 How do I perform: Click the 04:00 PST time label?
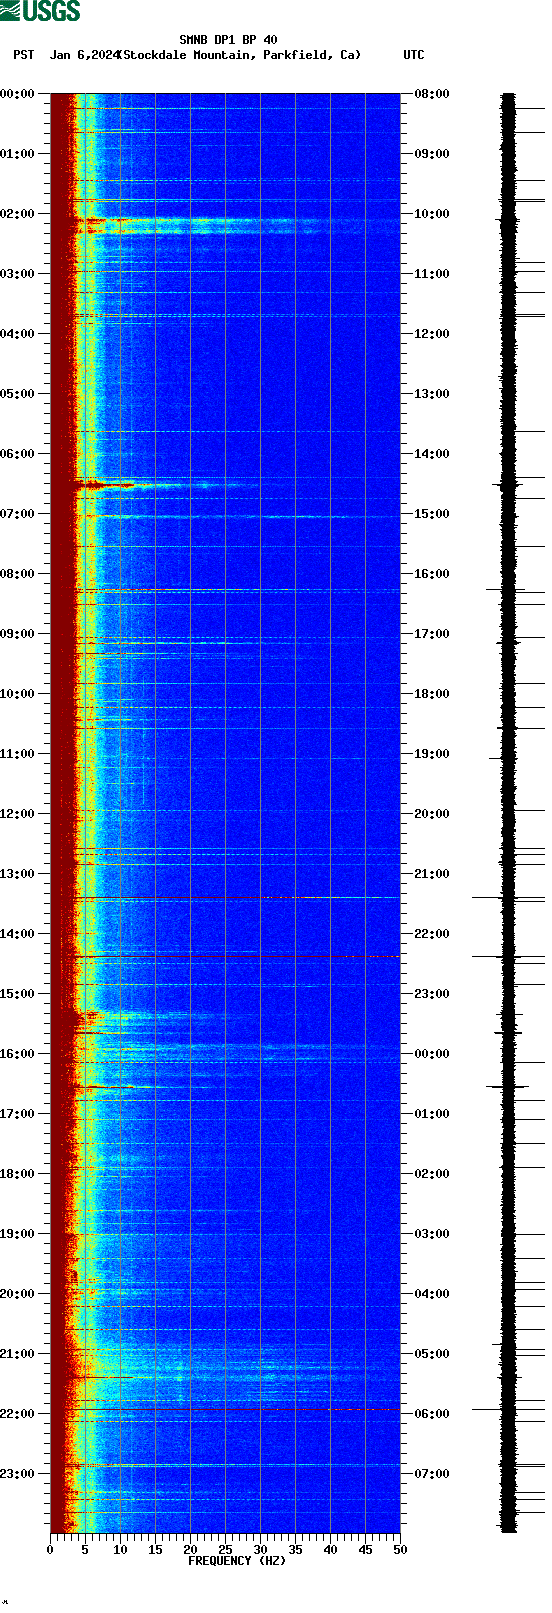18,334
